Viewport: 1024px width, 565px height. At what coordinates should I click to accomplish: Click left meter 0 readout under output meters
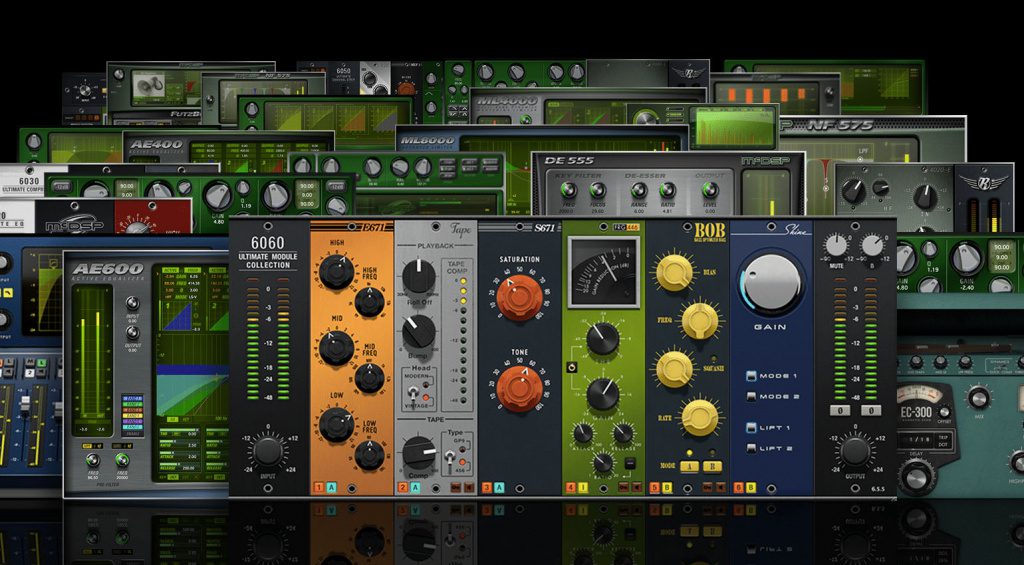tap(839, 411)
